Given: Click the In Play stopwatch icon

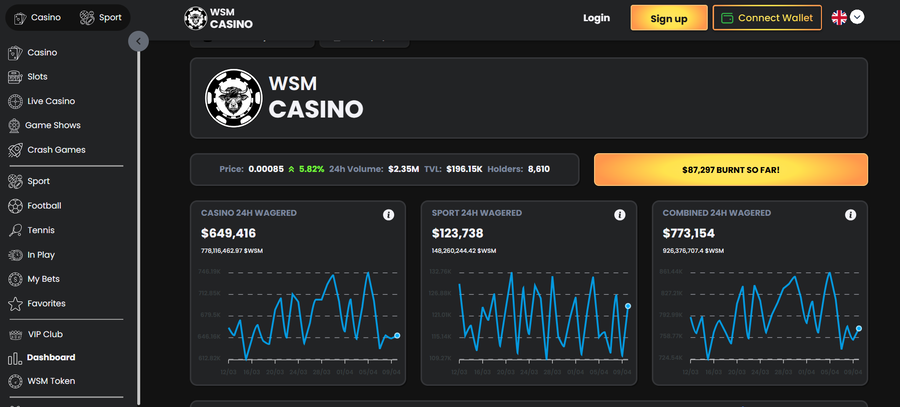Looking at the screenshot, I should (15, 255).
